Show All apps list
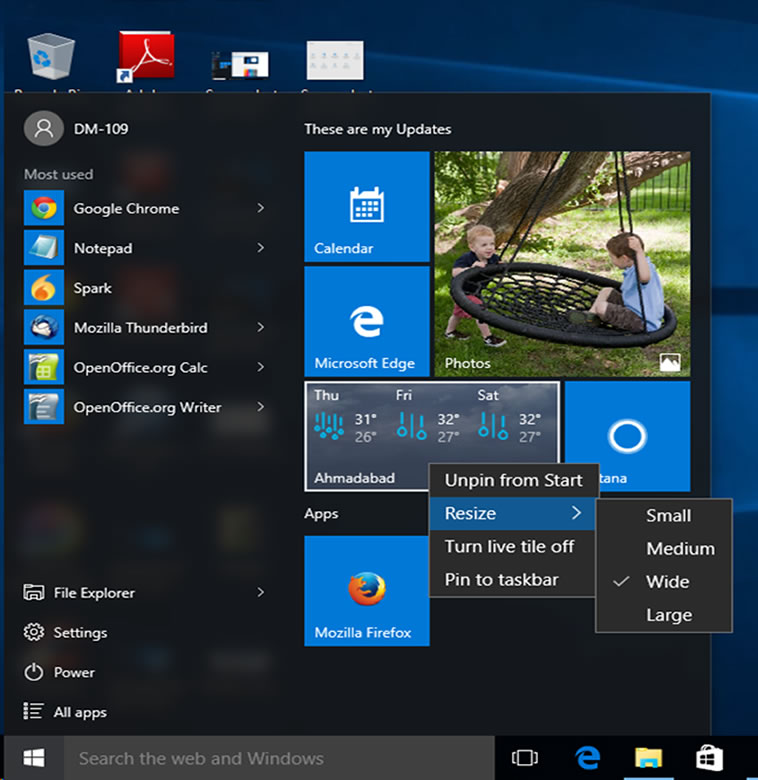Image resolution: width=758 pixels, height=780 pixels. point(65,712)
